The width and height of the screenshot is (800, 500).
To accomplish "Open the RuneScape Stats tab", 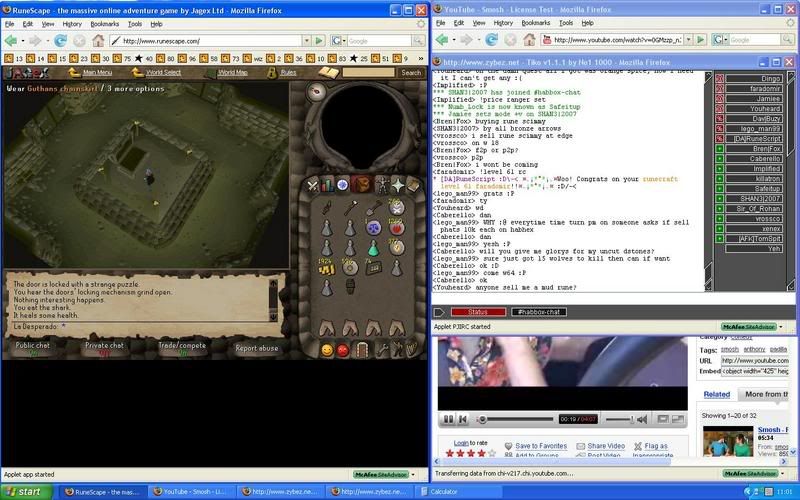I will click(327, 185).
